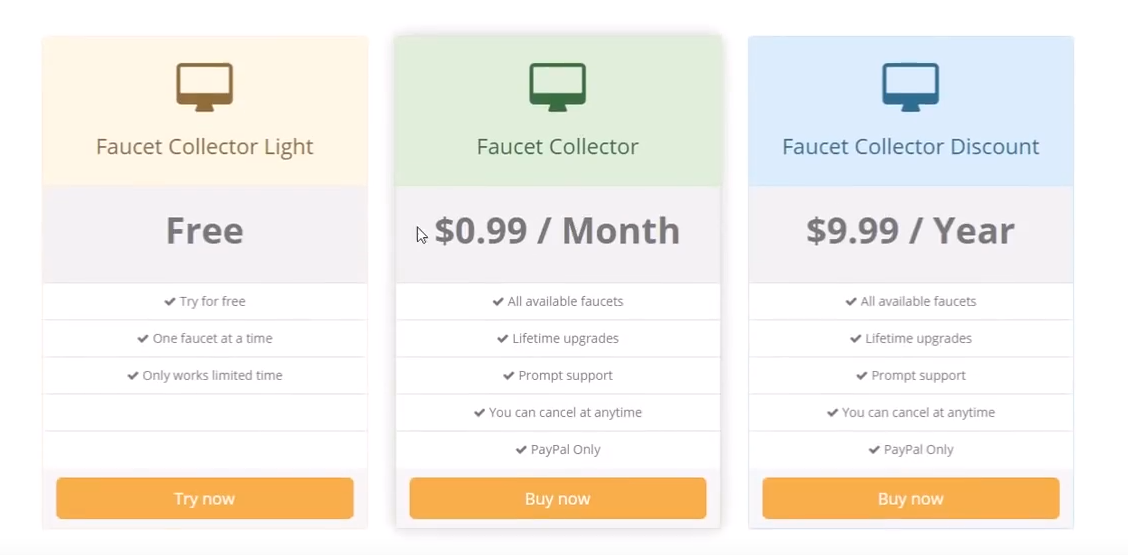Click the $9.99 / Year price

pos(911,231)
